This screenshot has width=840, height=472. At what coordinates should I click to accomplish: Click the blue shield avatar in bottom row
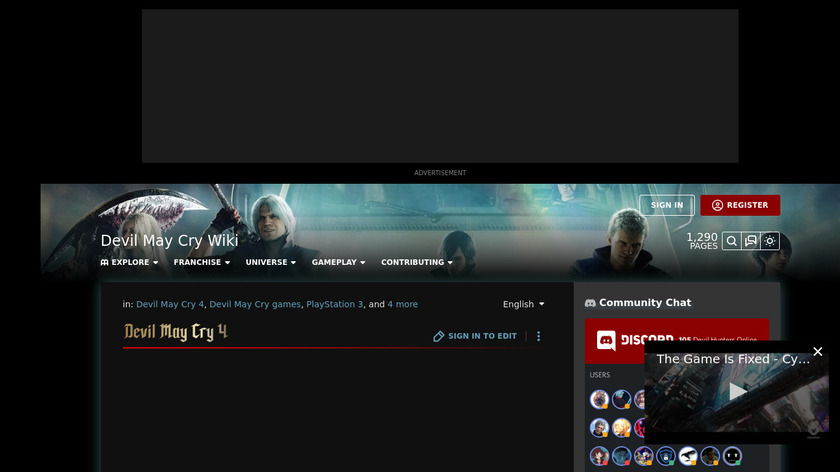point(666,456)
